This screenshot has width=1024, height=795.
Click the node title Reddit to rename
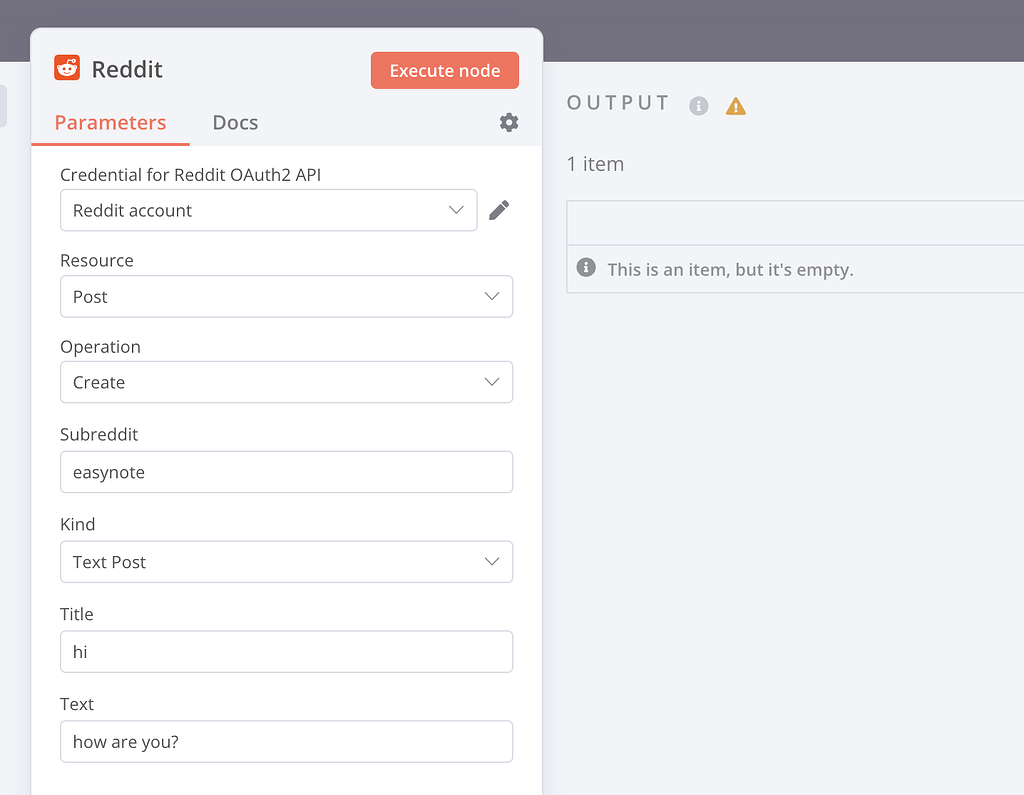[128, 69]
